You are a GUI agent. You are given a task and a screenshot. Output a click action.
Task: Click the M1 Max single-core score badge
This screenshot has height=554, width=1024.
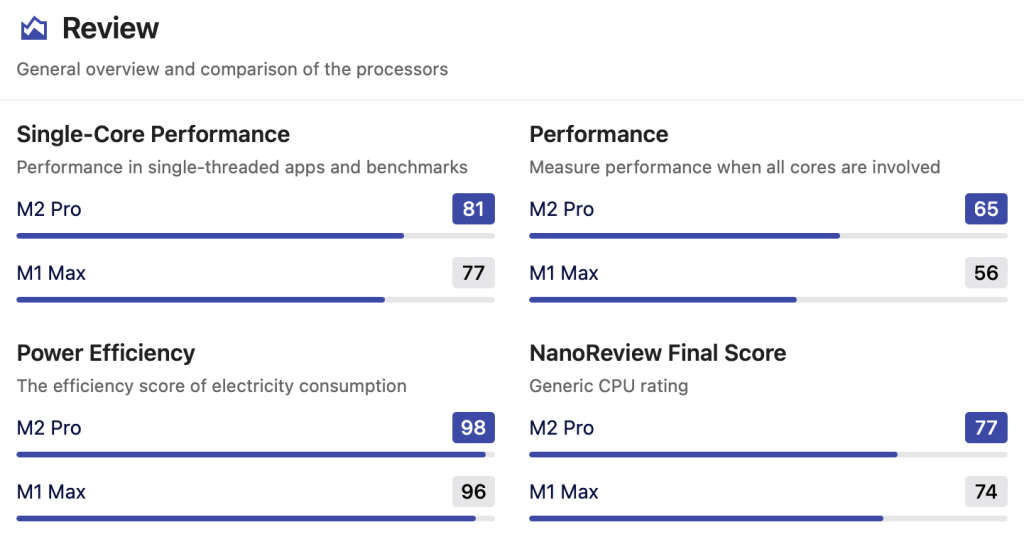(x=473, y=273)
